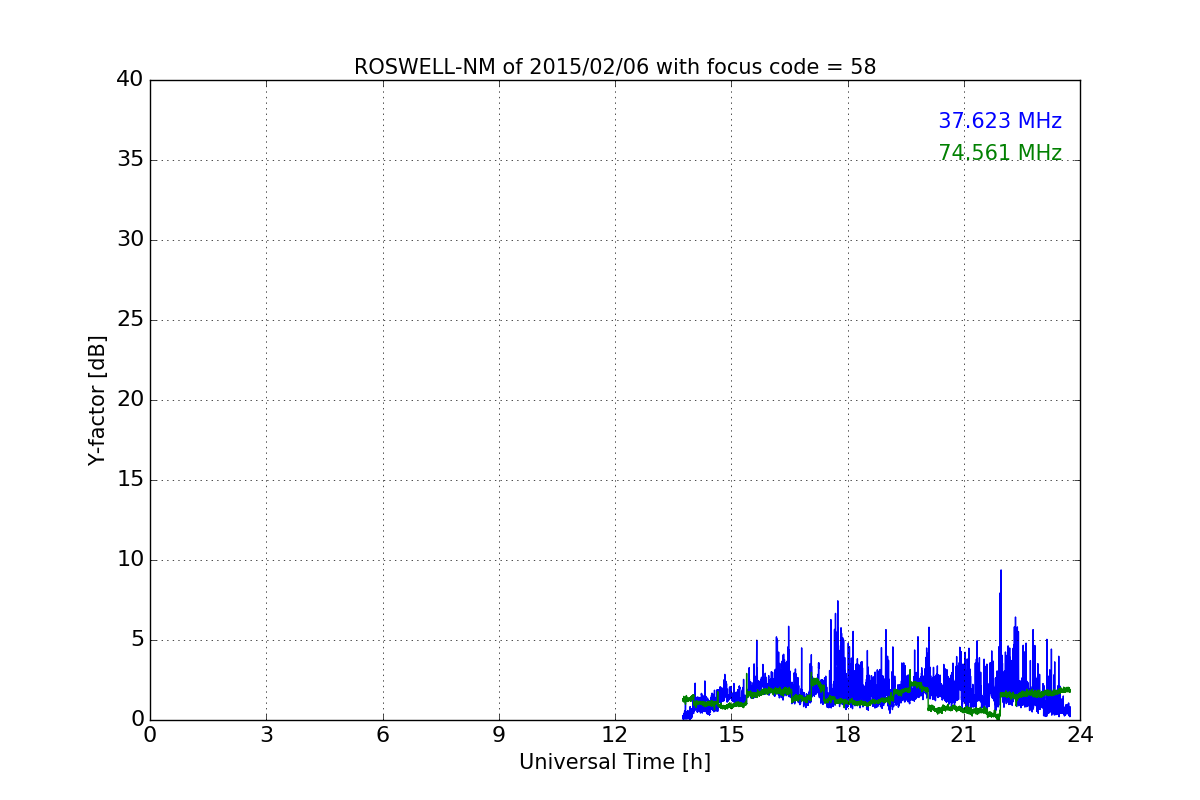Click the y-axis tick label '30'
Viewport: 1200px width, 800px height.
pyautogui.click(x=130, y=240)
